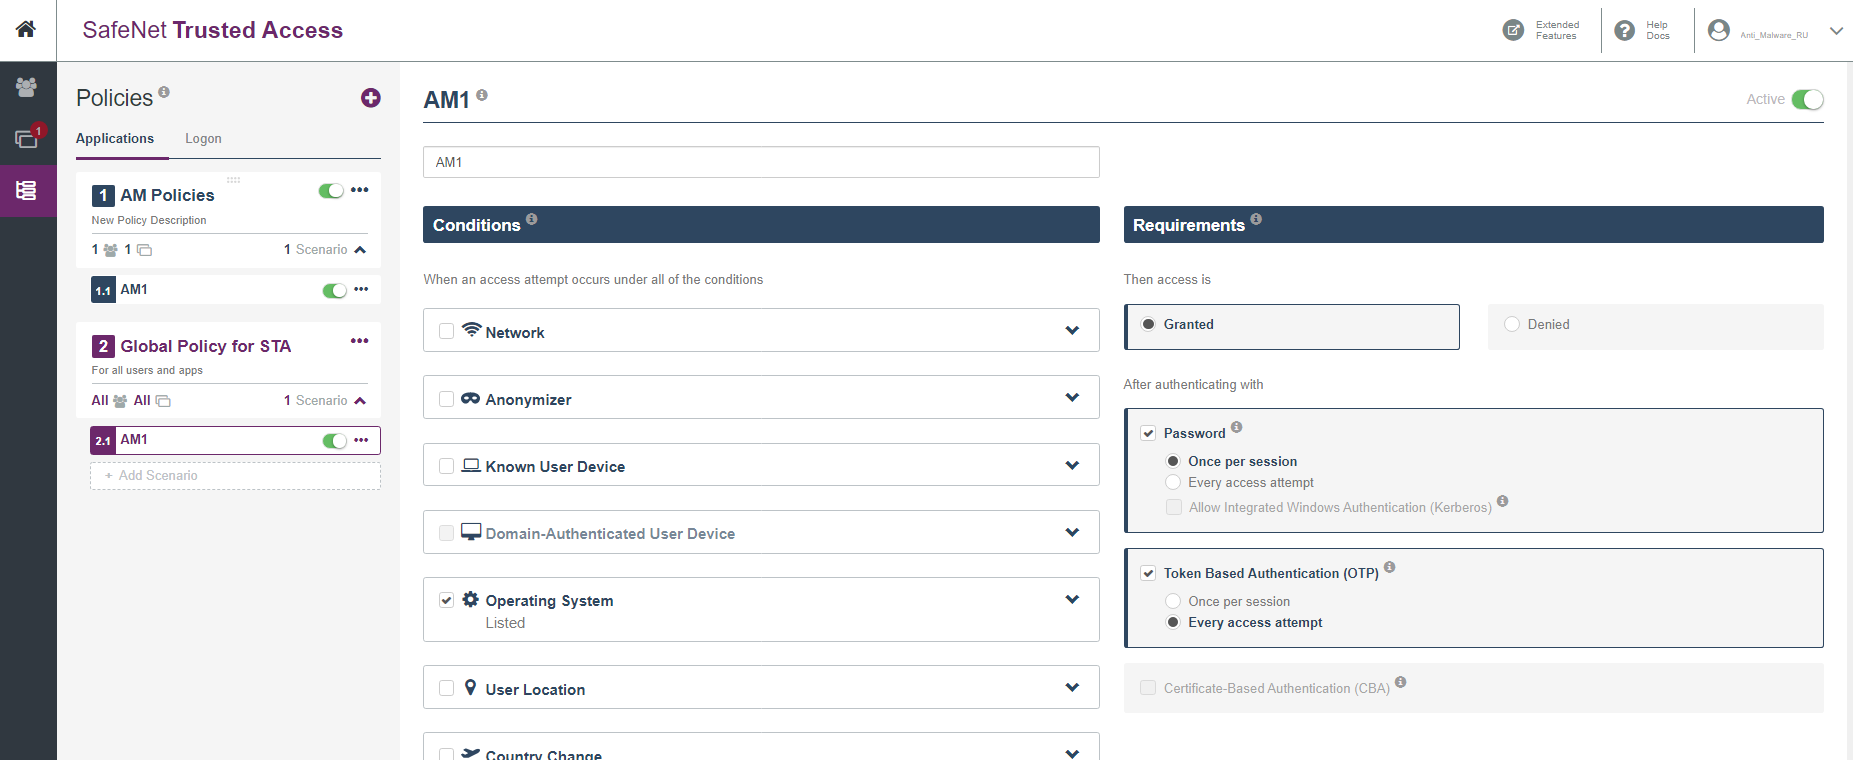
Task: Expand the User Location condition
Action: tap(1072, 687)
